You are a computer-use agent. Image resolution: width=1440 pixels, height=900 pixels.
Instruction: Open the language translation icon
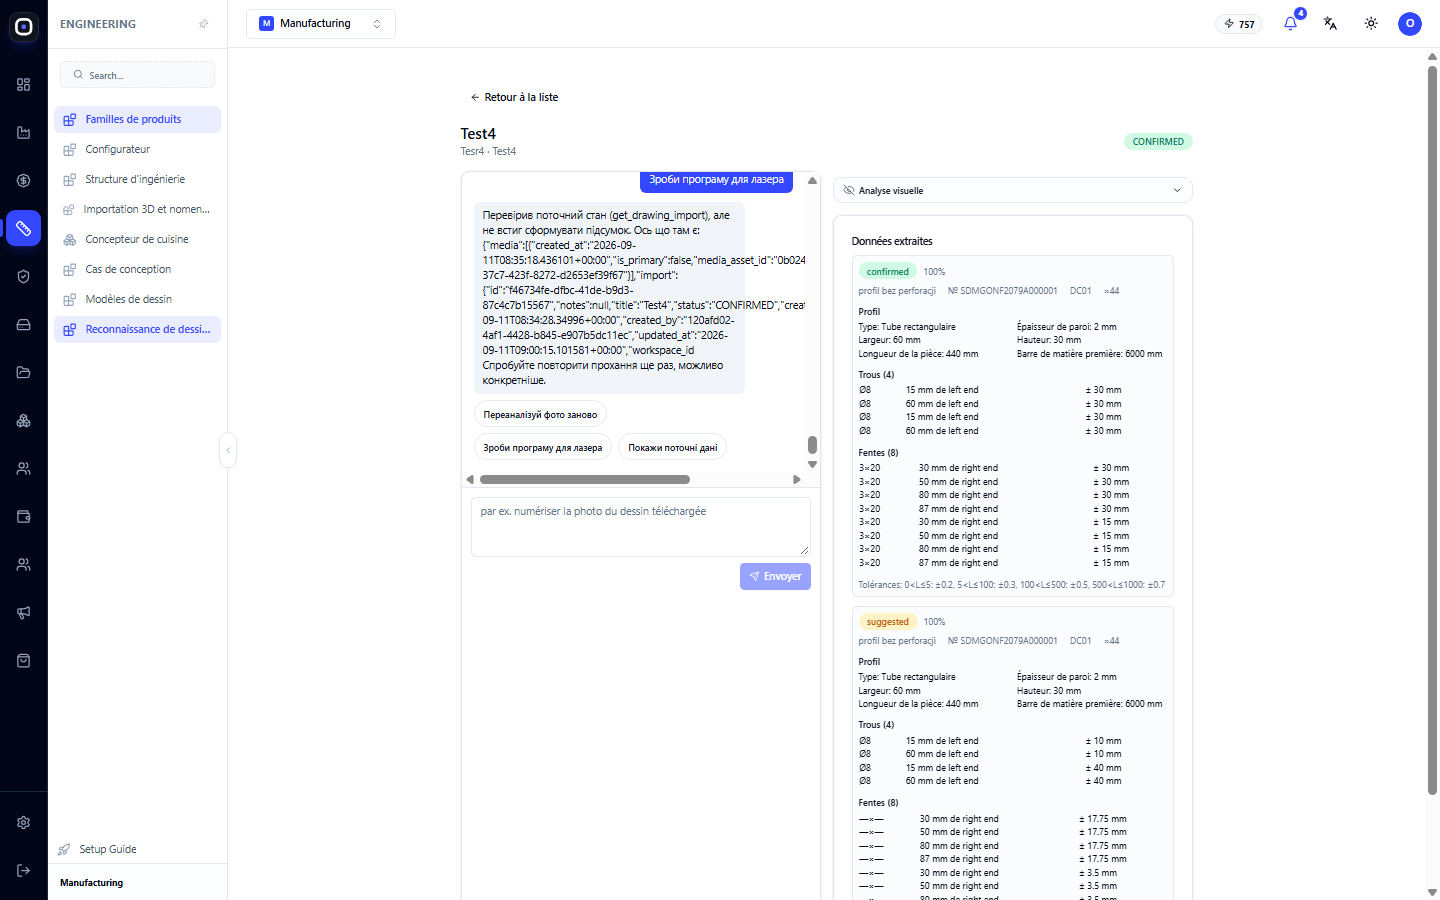(x=1331, y=23)
